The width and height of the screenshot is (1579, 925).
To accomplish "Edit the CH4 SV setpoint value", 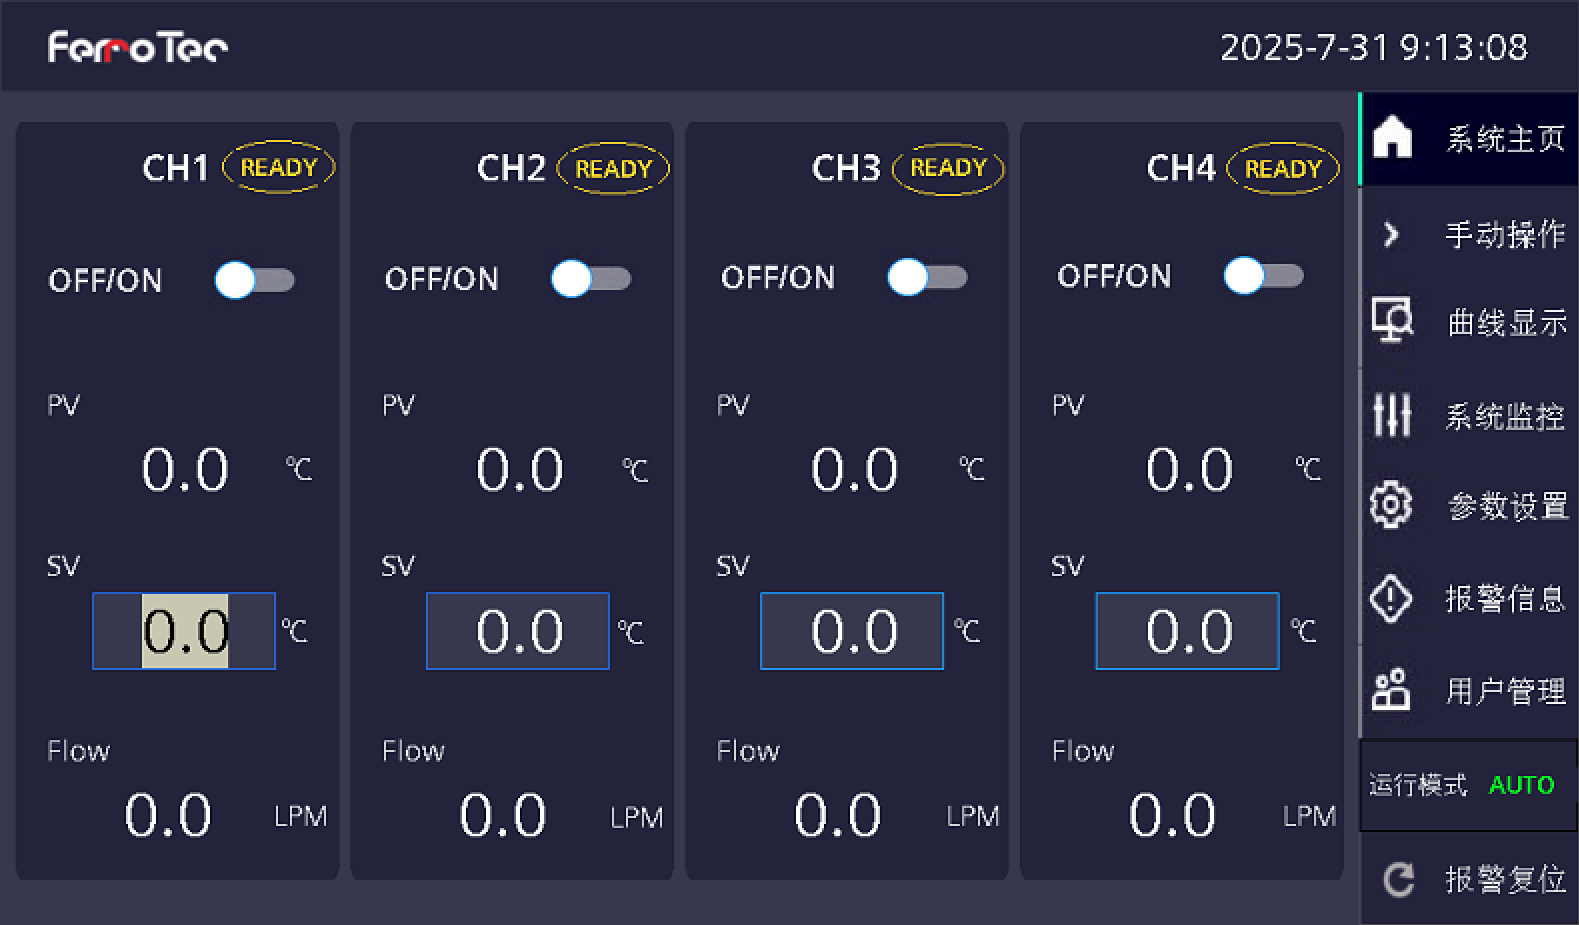I will pos(1187,631).
